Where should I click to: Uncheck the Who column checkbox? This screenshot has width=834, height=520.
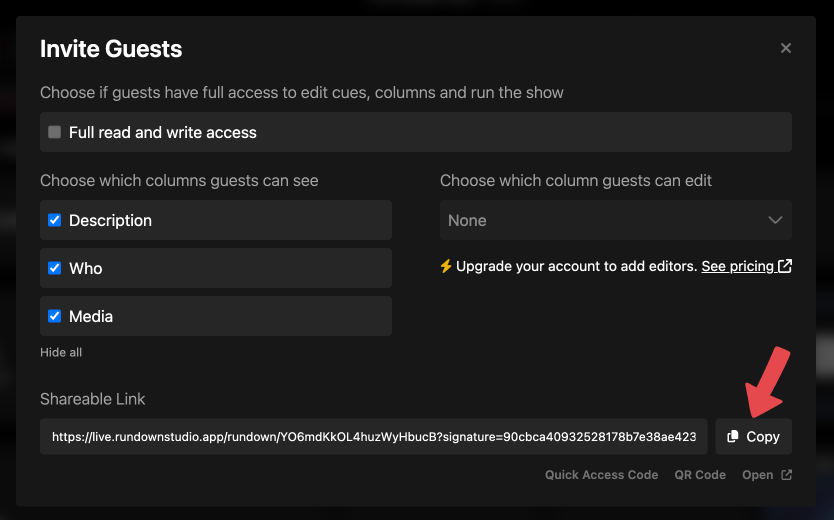54,268
